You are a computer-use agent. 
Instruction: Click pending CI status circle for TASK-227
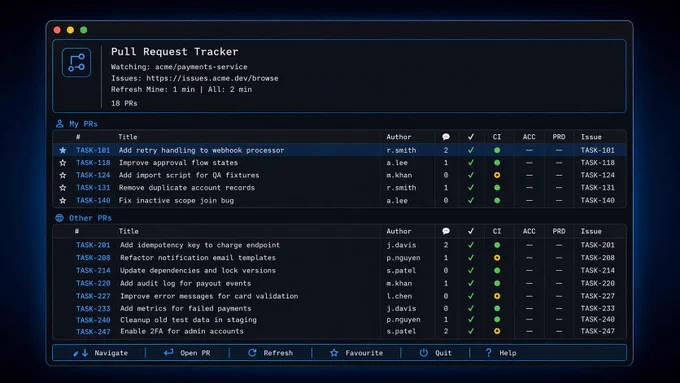(497, 296)
